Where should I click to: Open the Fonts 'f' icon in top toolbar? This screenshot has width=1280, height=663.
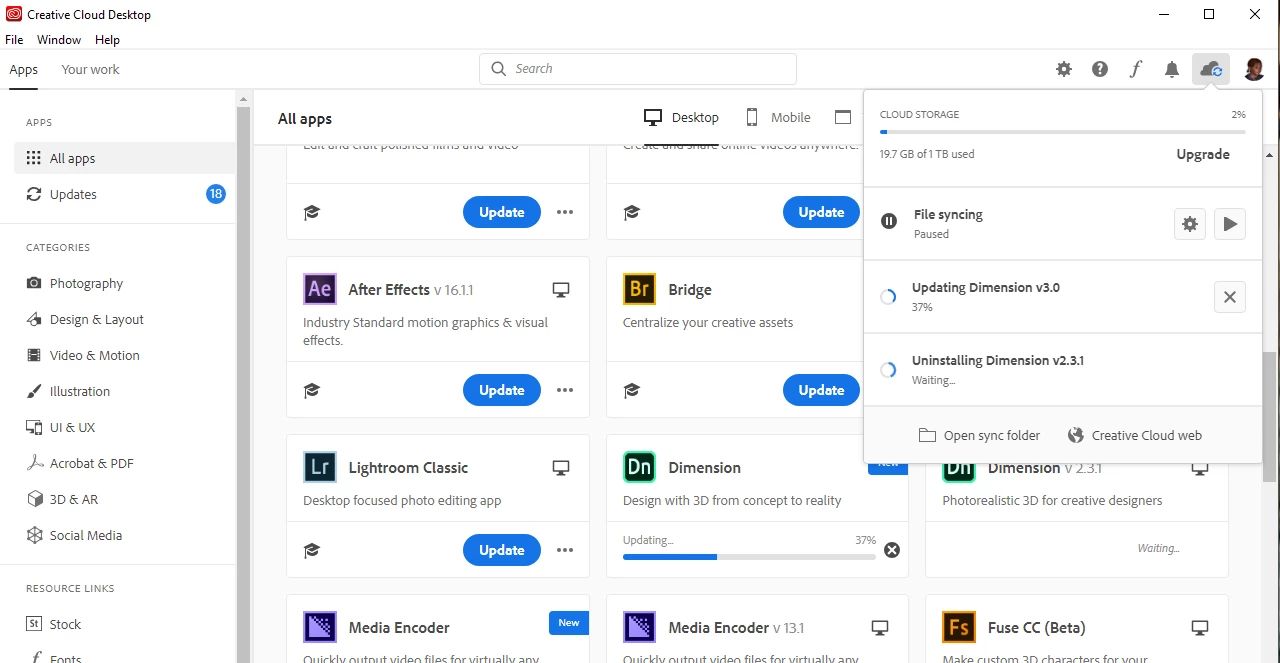[x=1136, y=69]
